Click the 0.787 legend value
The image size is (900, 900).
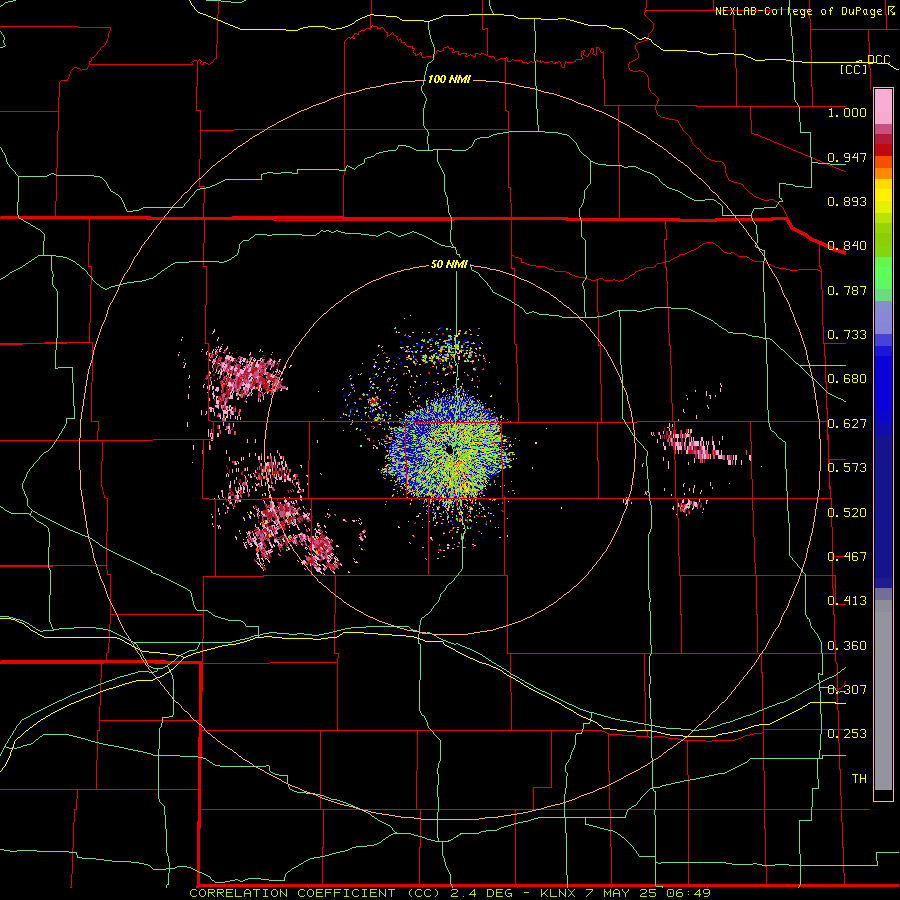coord(847,290)
